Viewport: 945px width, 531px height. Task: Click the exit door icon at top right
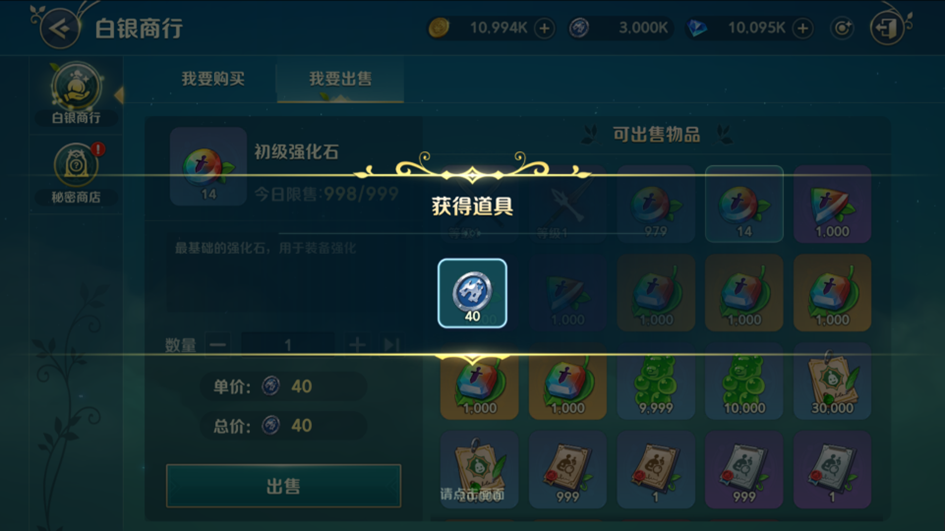(887, 28)
